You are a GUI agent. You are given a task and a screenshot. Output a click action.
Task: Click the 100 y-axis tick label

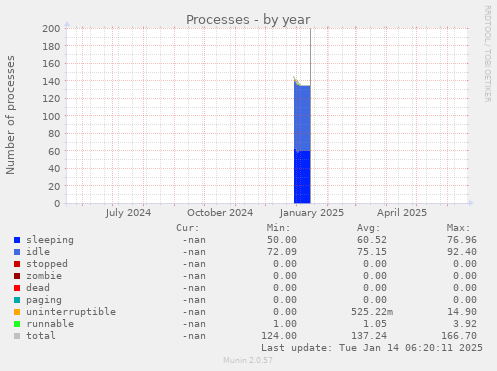[51, 116]
